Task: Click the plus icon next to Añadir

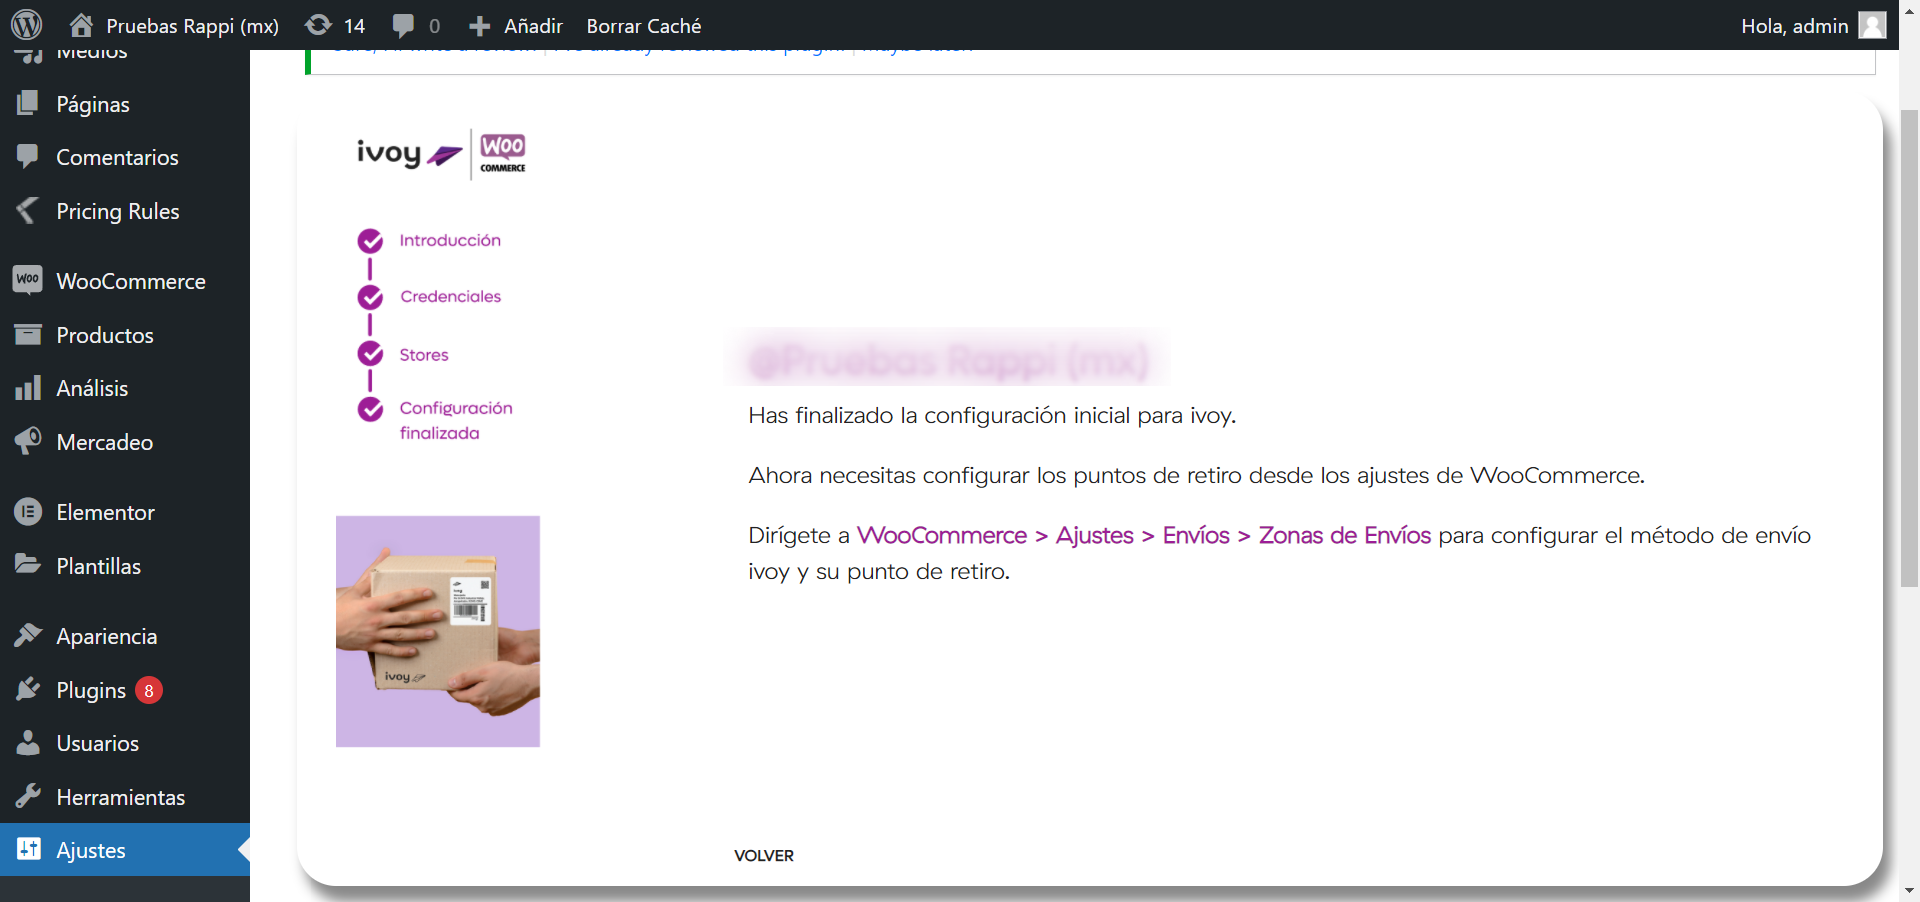Action: click(480, 26)
